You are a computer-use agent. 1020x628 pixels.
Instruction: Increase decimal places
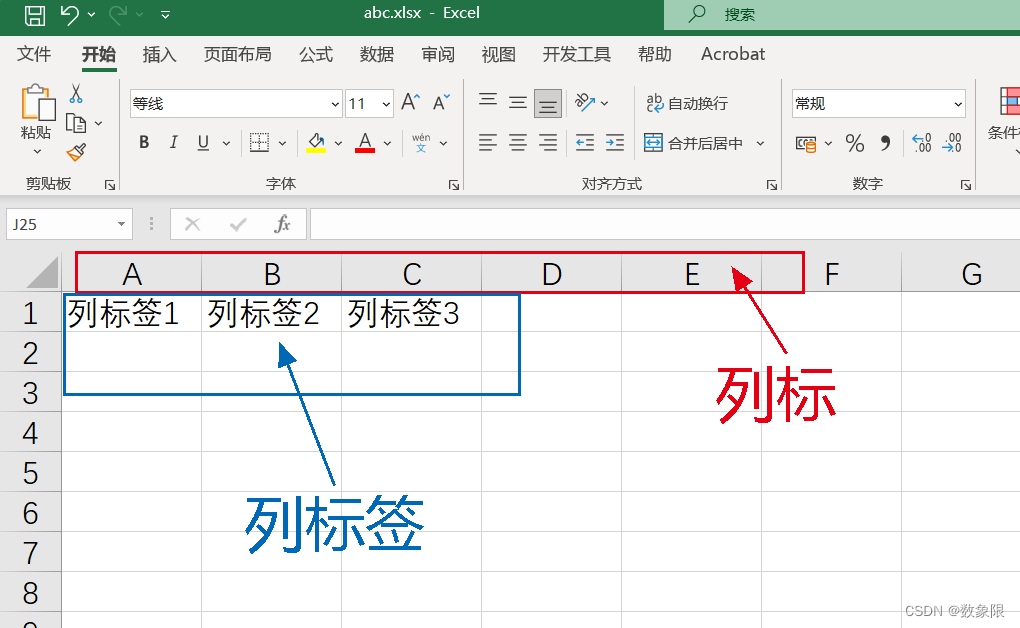[x=921, y=143]
